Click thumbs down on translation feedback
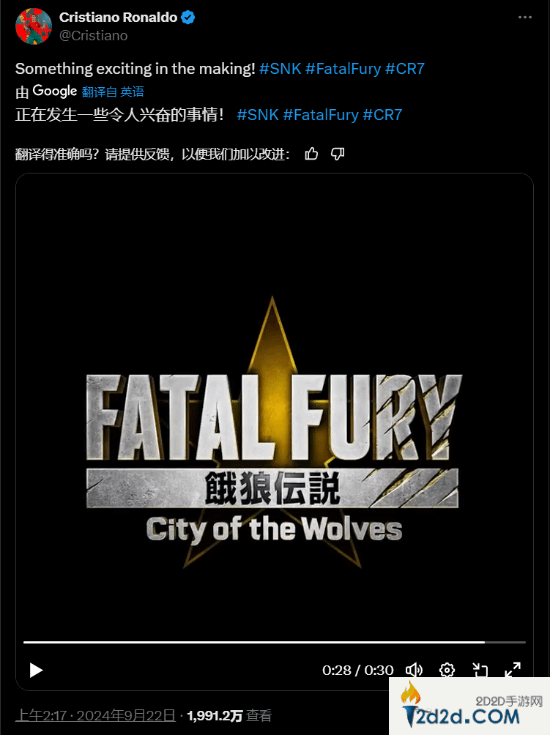The width and height of the screenshot is (550, 735). 338,154
